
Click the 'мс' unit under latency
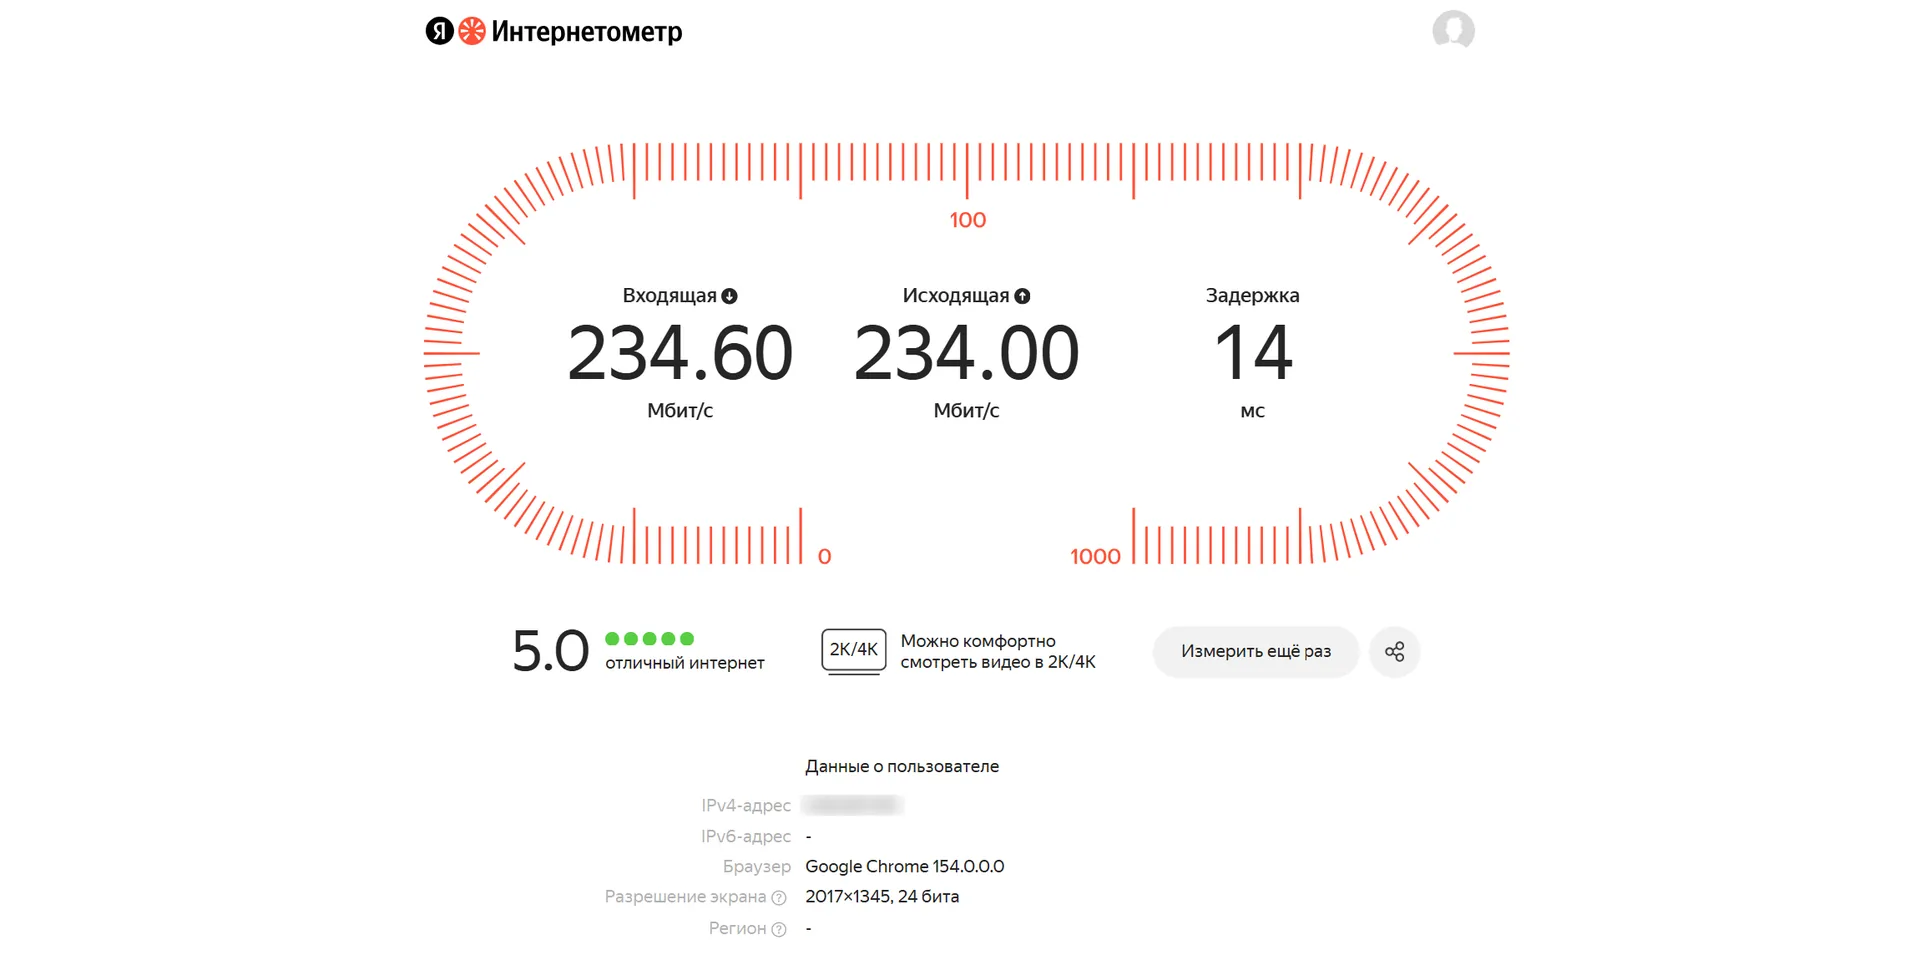(x=1253, y=411)
